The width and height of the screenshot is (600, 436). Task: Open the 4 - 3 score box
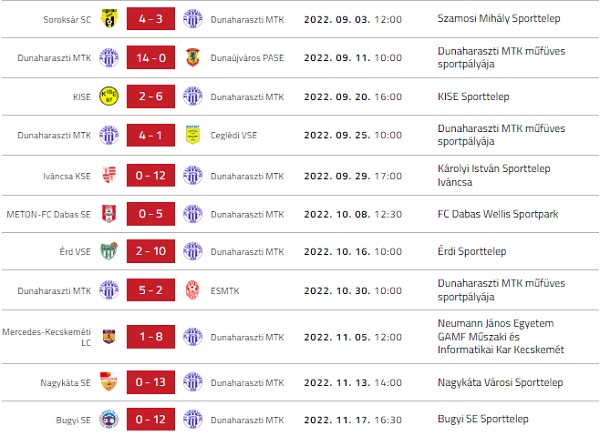tap(151, 19)
